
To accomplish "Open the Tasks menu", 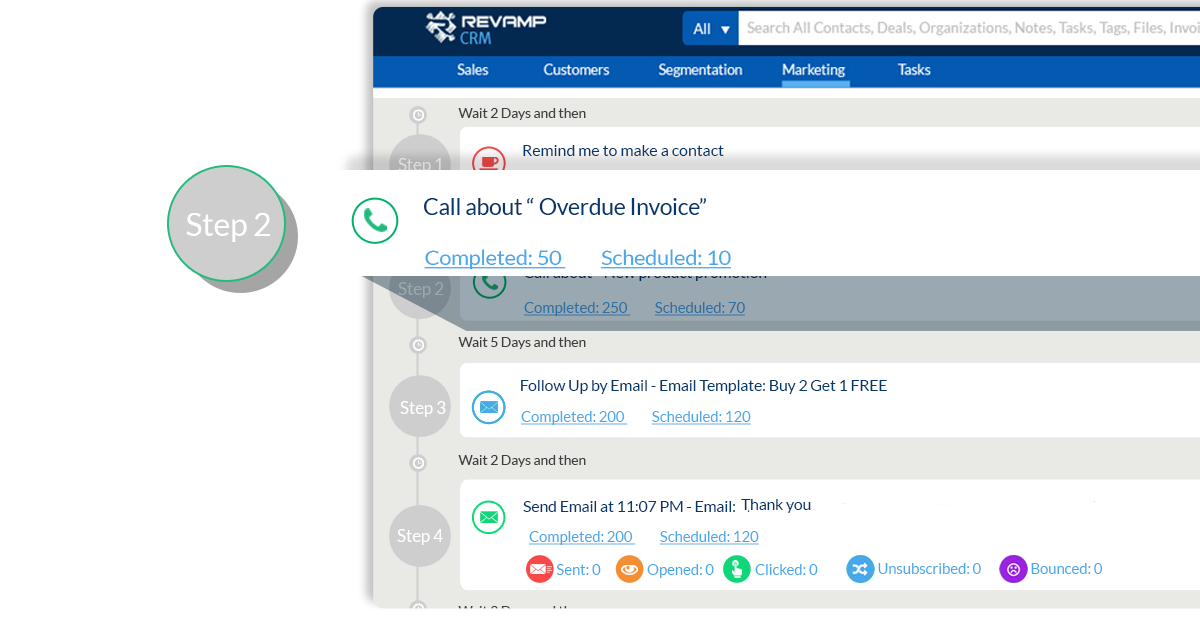I will [x=914, y=70].
